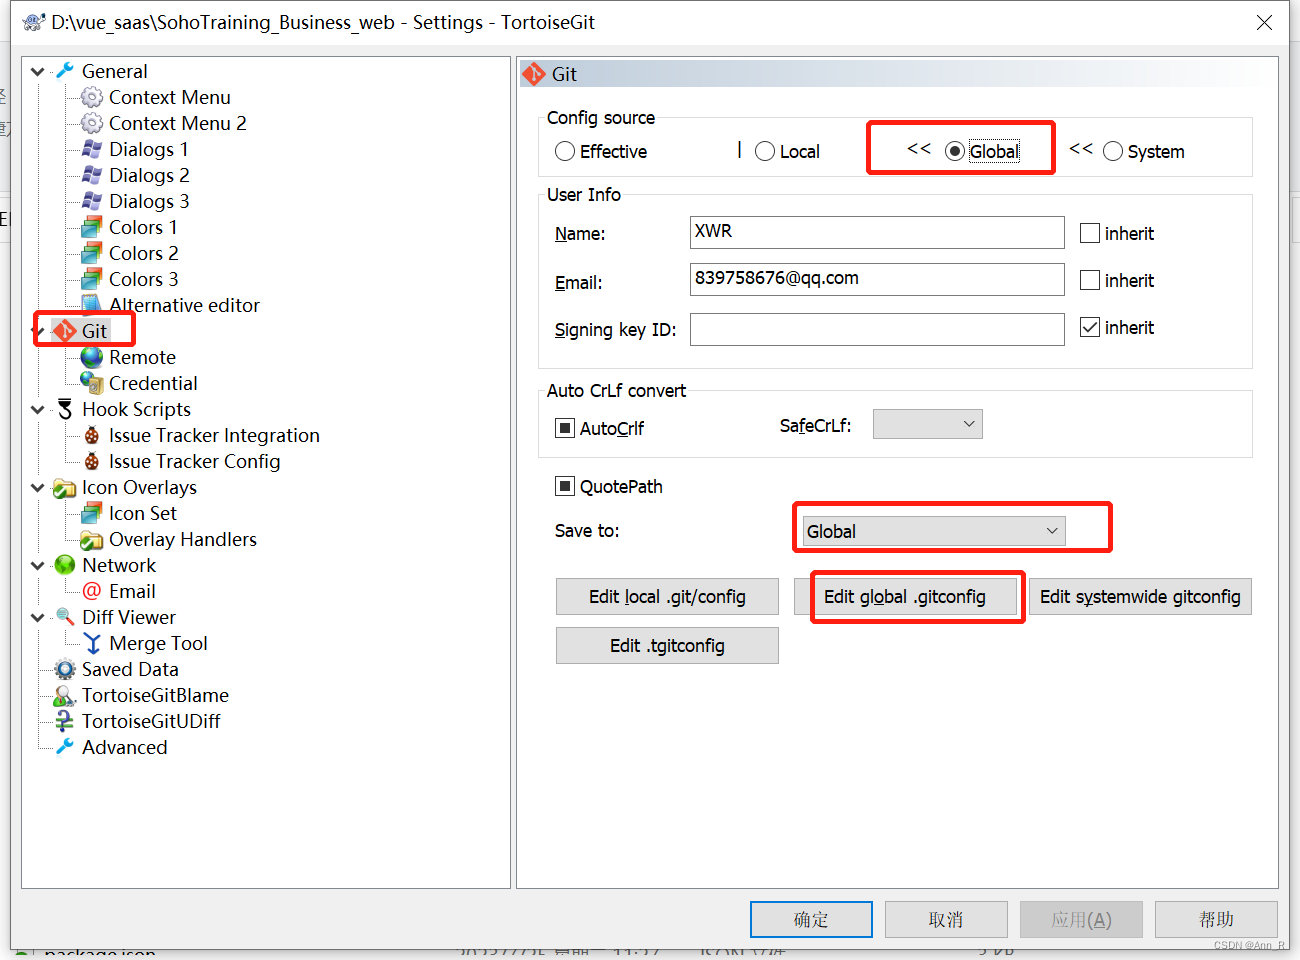
Task: Collapse the Network tree node
Action: (x=38, y=565)
